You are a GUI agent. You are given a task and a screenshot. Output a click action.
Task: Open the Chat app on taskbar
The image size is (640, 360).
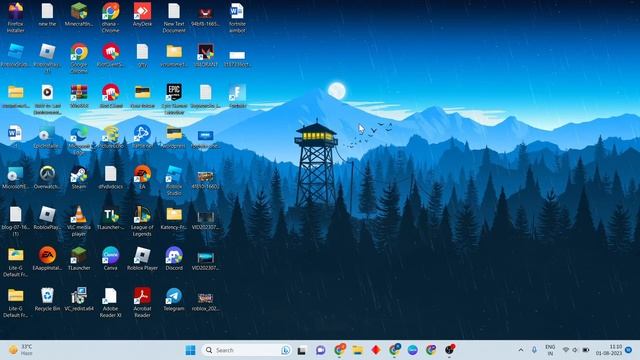point(320,350)
